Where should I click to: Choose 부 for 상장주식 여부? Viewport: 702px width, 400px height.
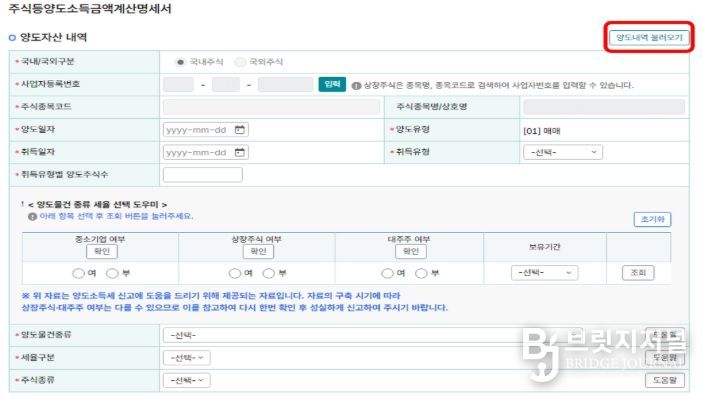[269, 273]
